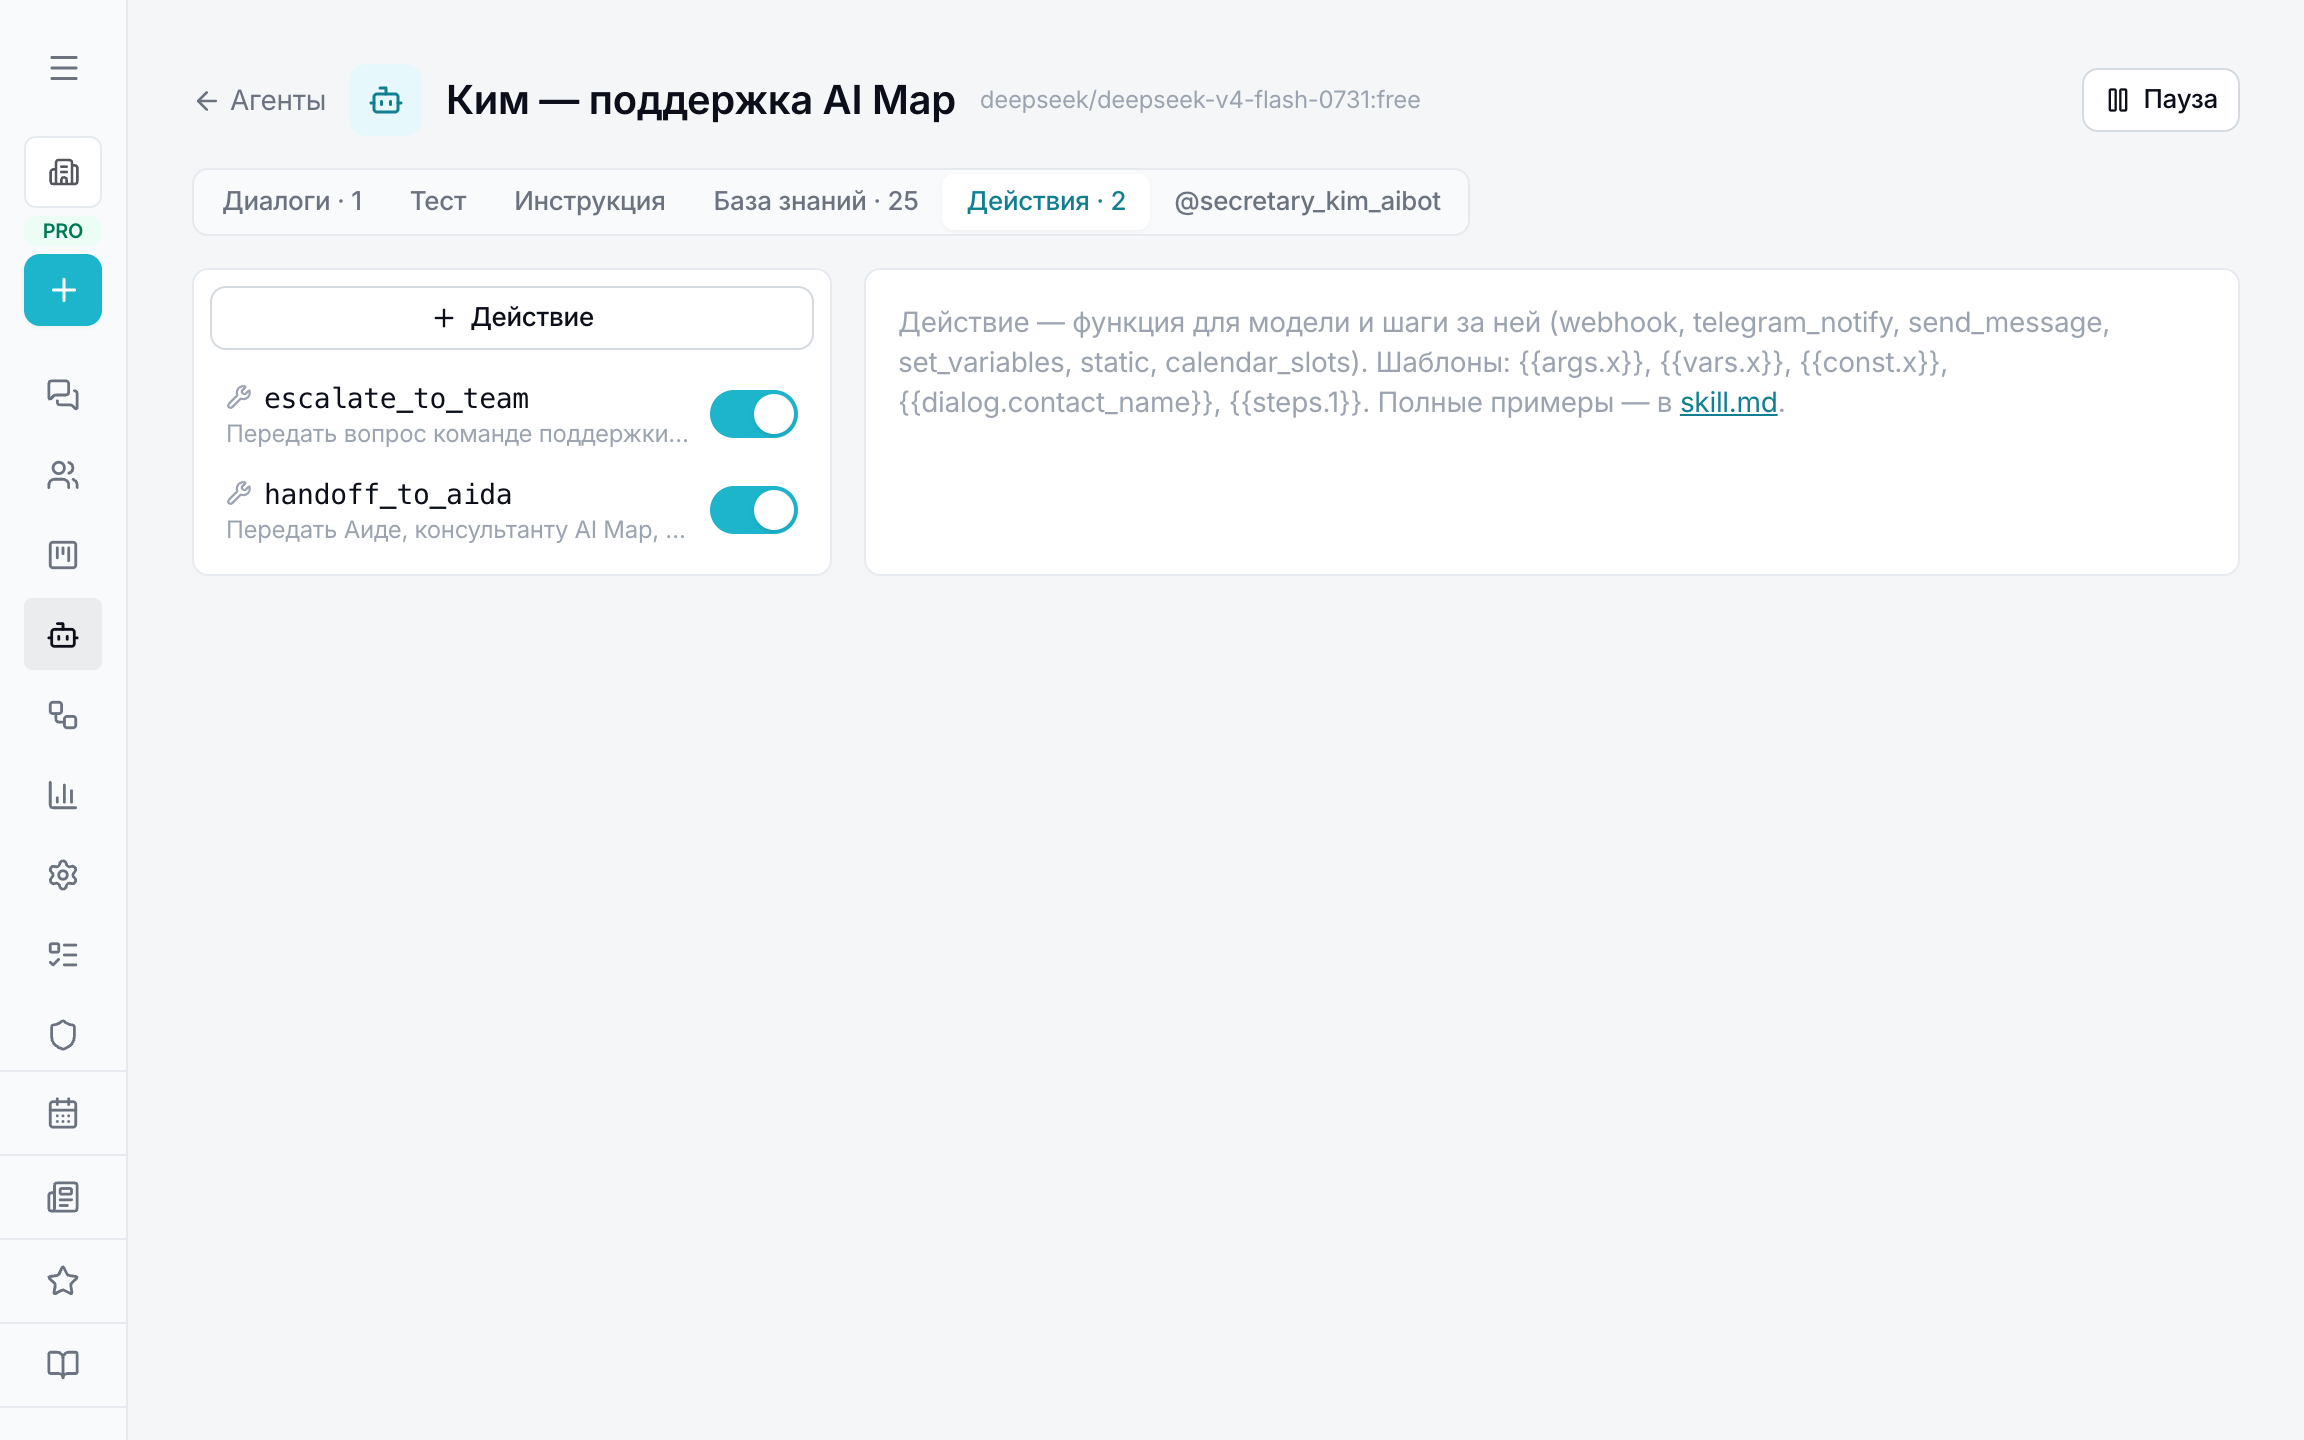The width and height of the screenshot is (2304, 1440).
Task: Open the База знаний tab
Action: [x=816, y=201]
